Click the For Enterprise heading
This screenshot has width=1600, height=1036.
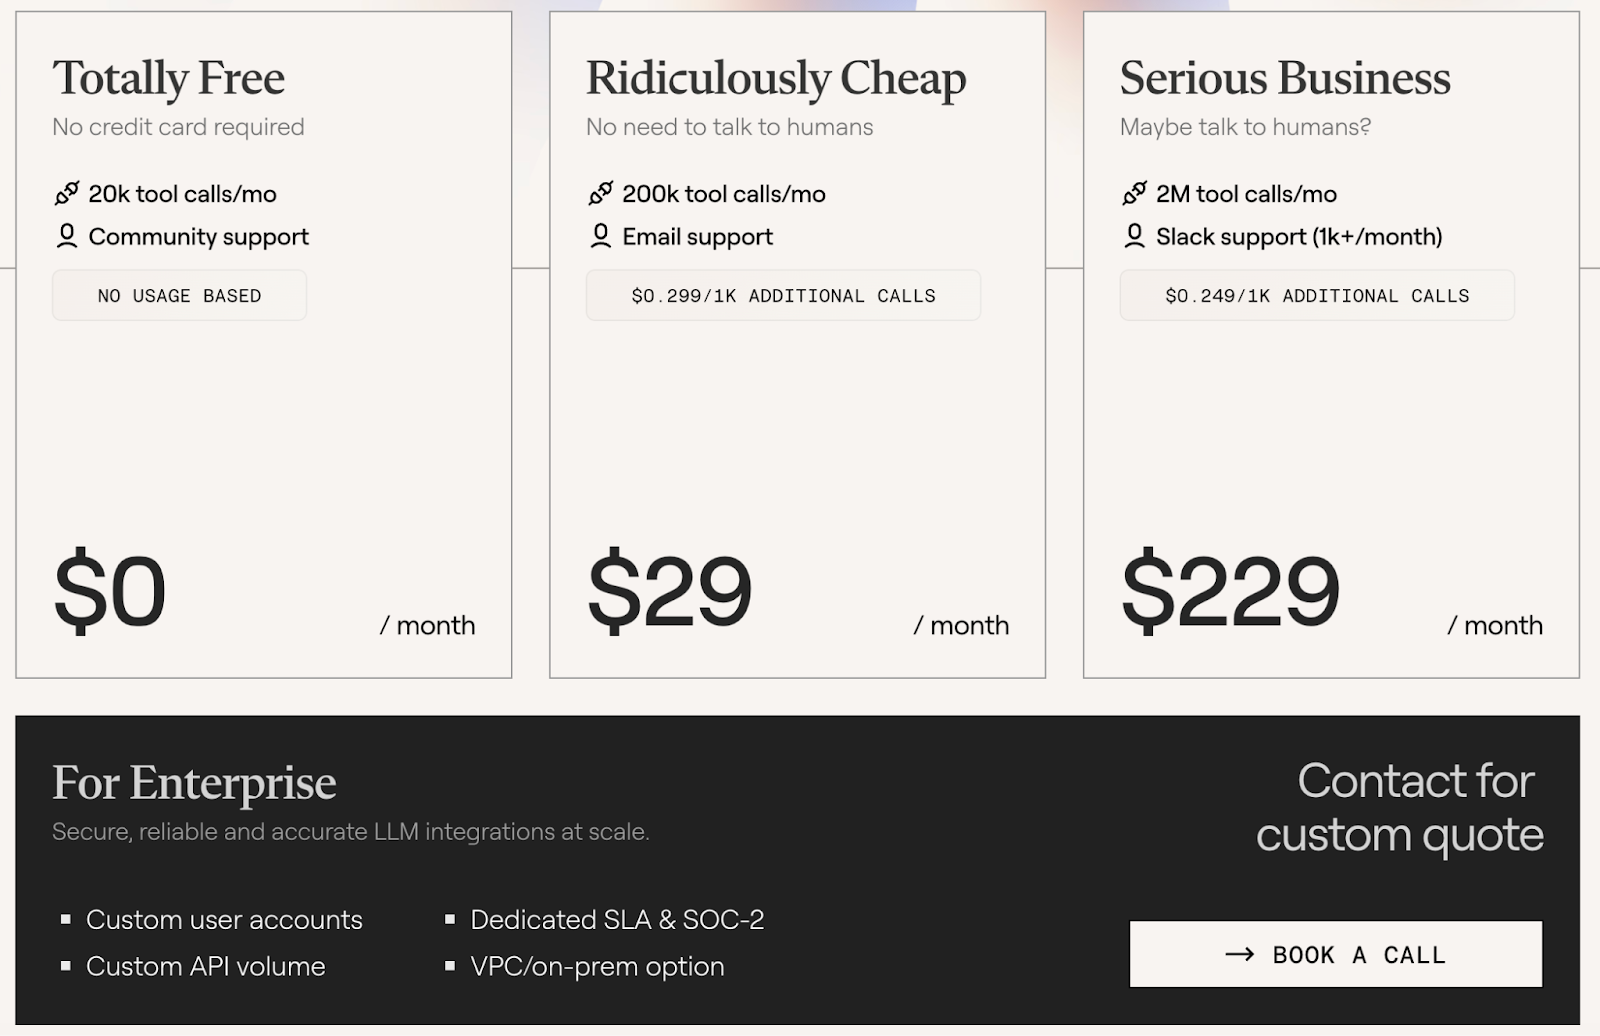pos(194,783)
